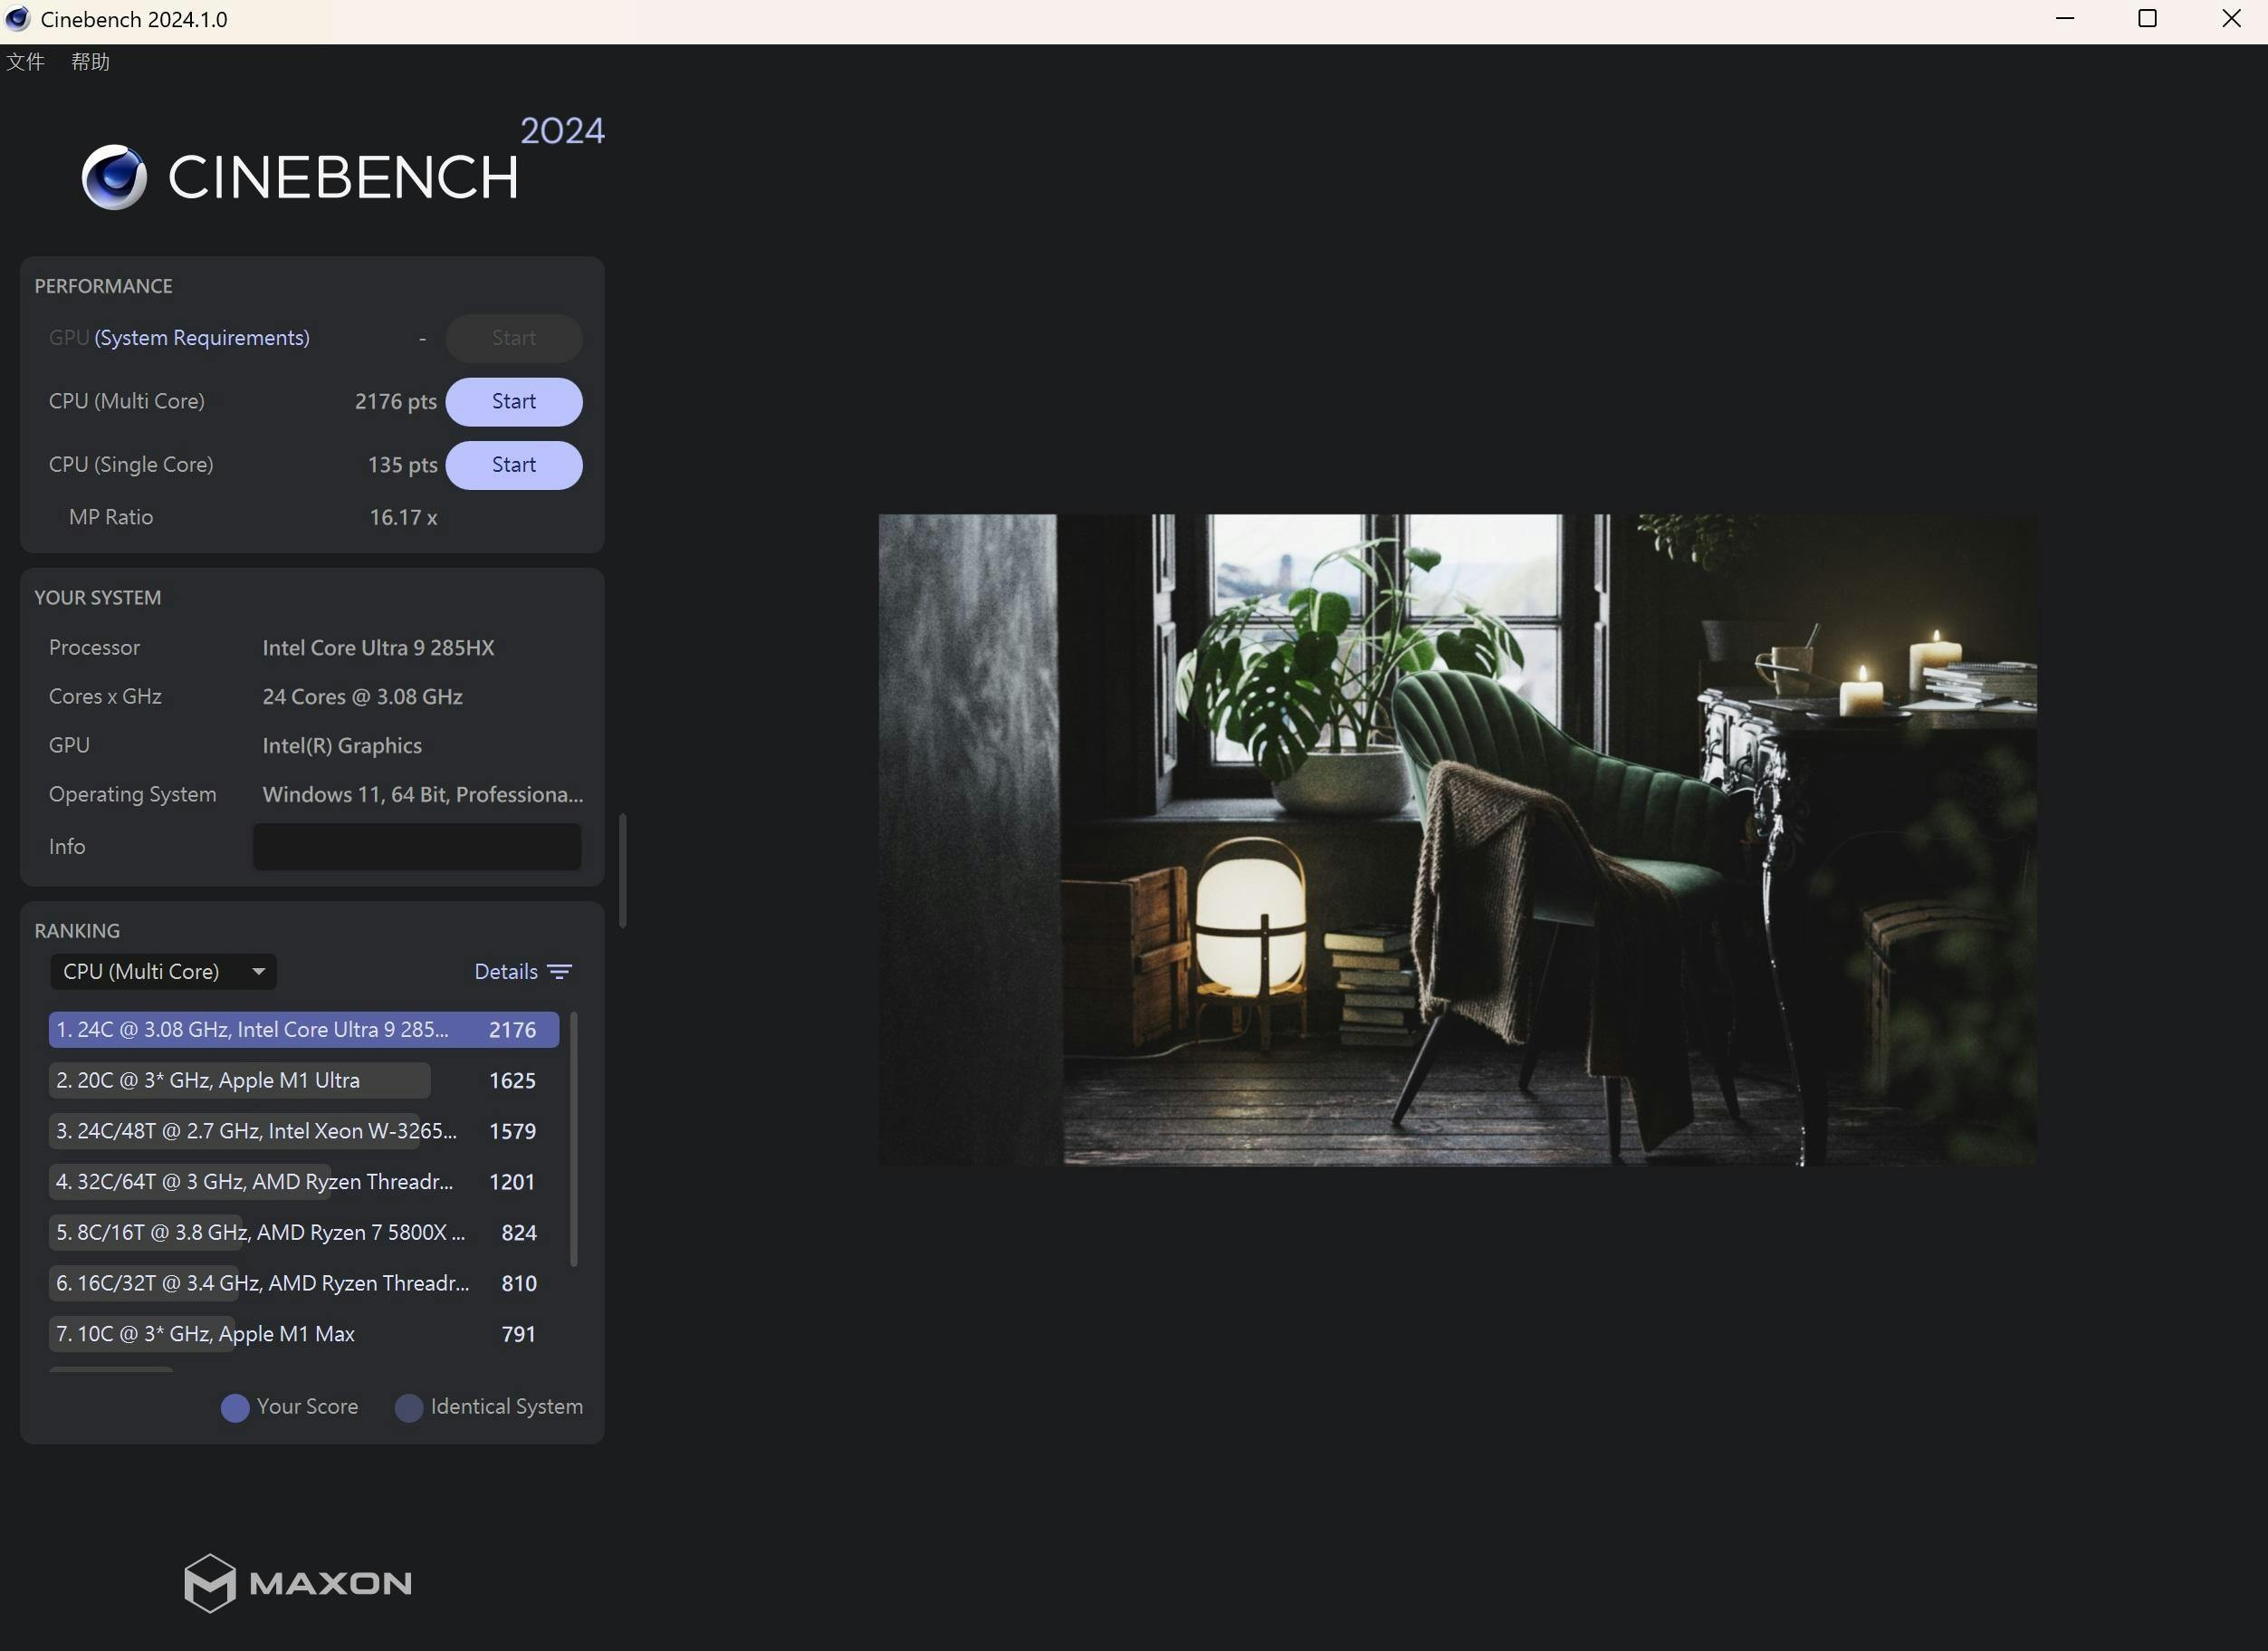Click the score 1625 in ranking
Viewport: 2268px width, 1651px height.
(x=512, y=1081)
